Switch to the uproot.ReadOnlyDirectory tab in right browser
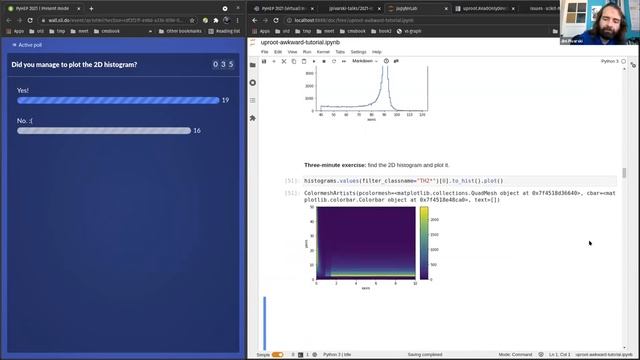640x360 pixels. (485, 9)
